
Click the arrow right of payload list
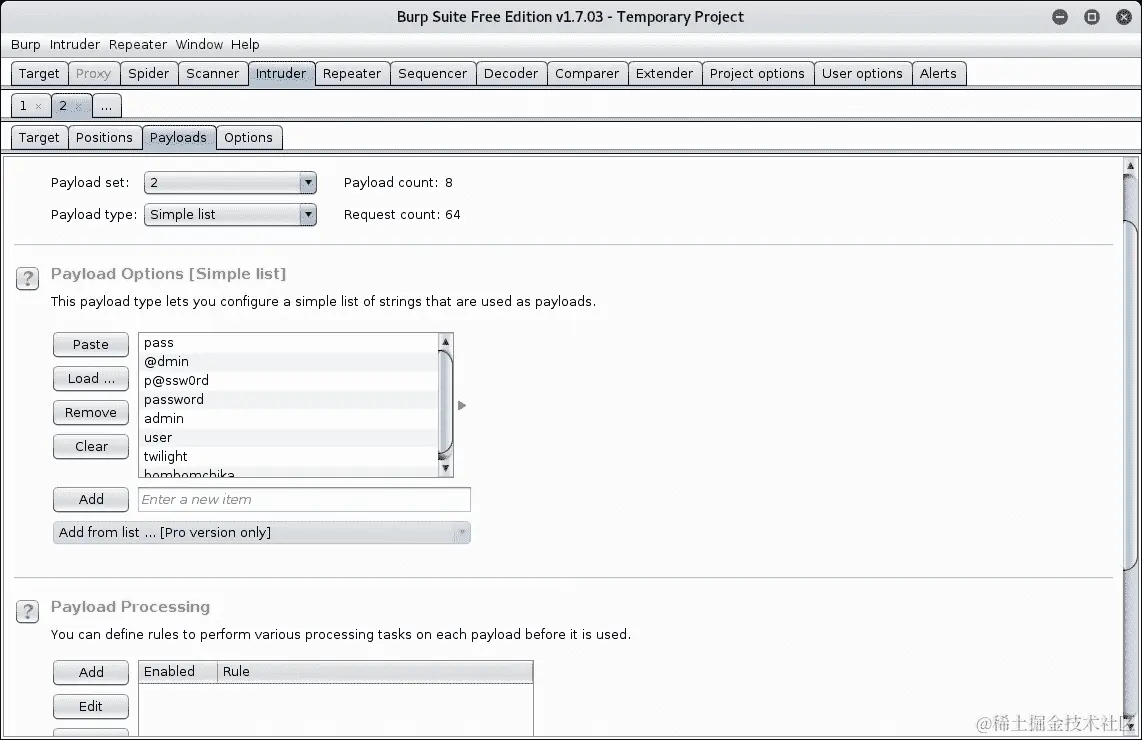tap(462, 405)
